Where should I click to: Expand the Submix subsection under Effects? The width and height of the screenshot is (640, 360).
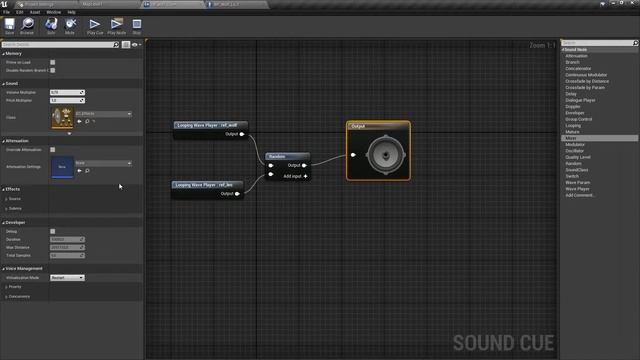pos(6,209)
